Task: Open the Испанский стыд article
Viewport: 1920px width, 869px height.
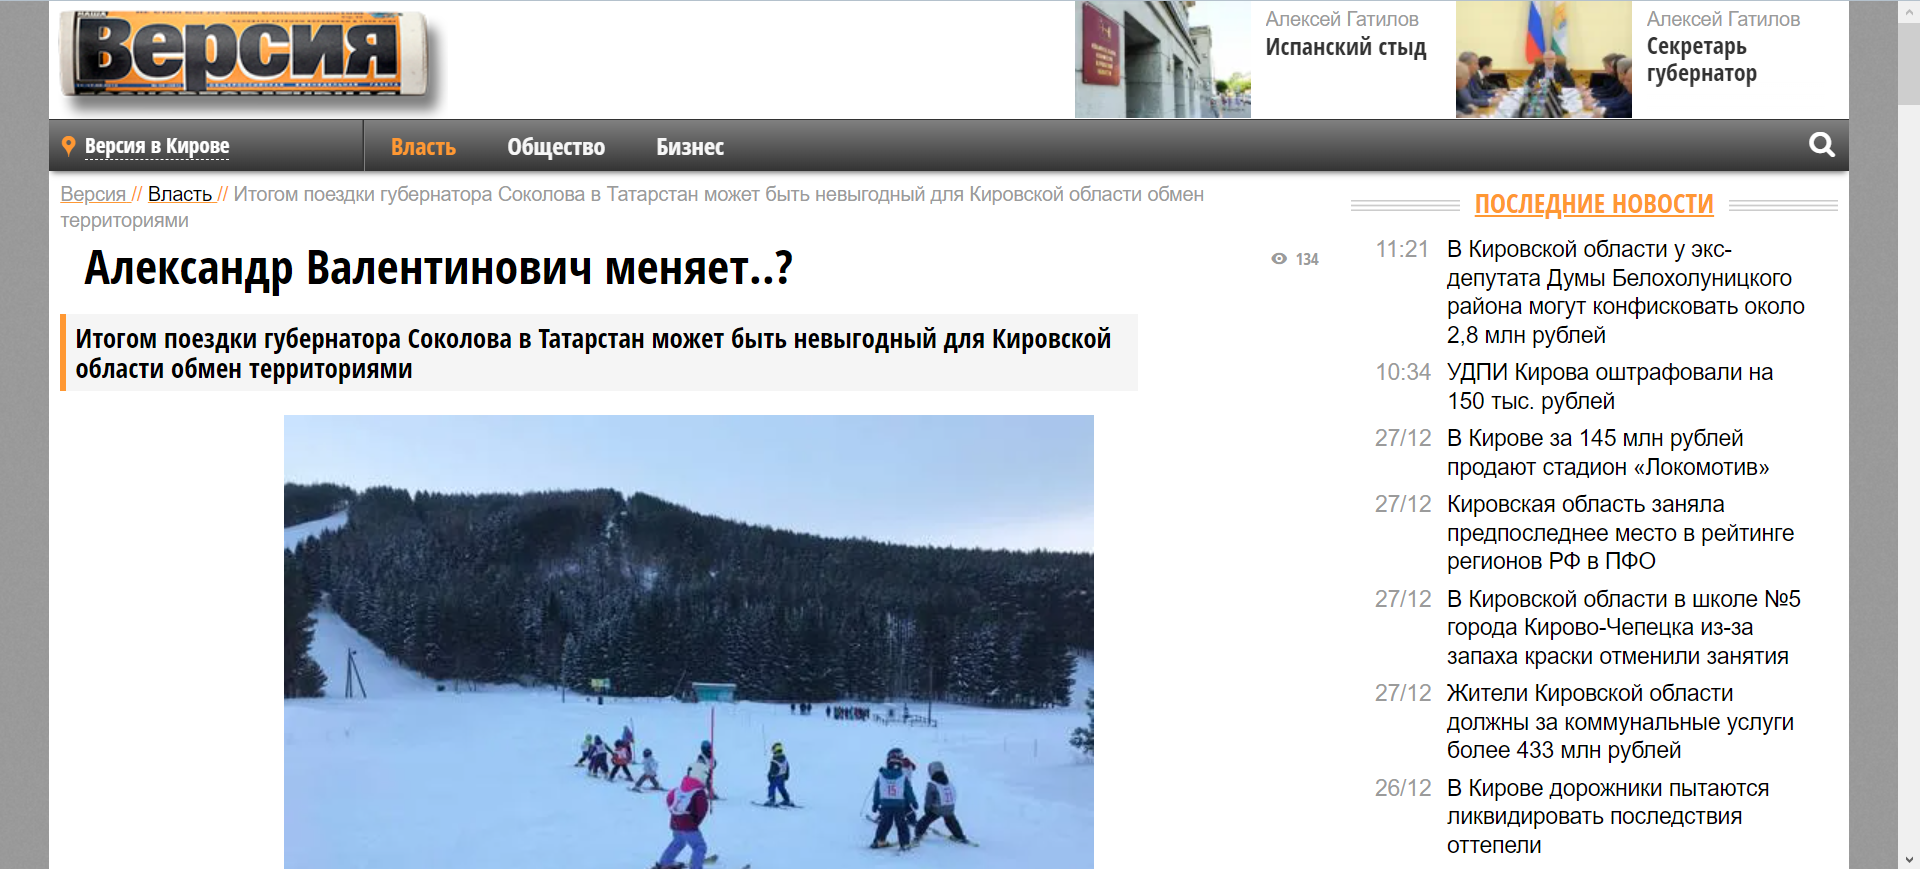Action: pos(1346,47)
